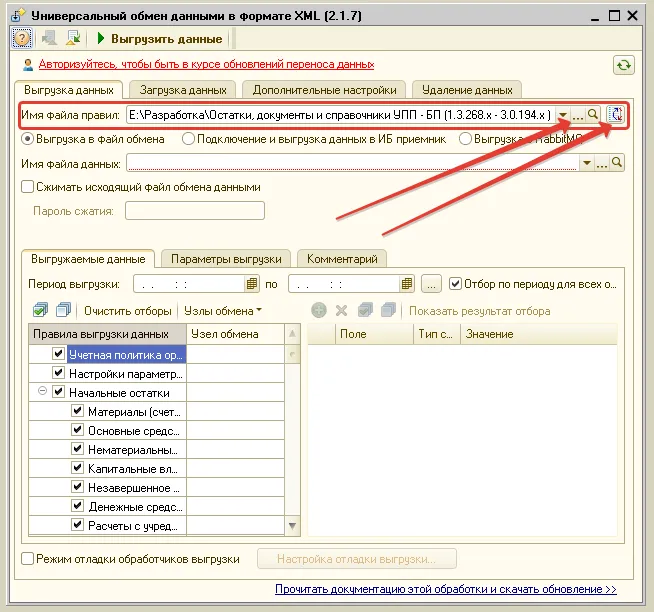The image size is (654, 612).
Task: Open the Прочитать документацию этой обработки link
Action: pos(445,590)
